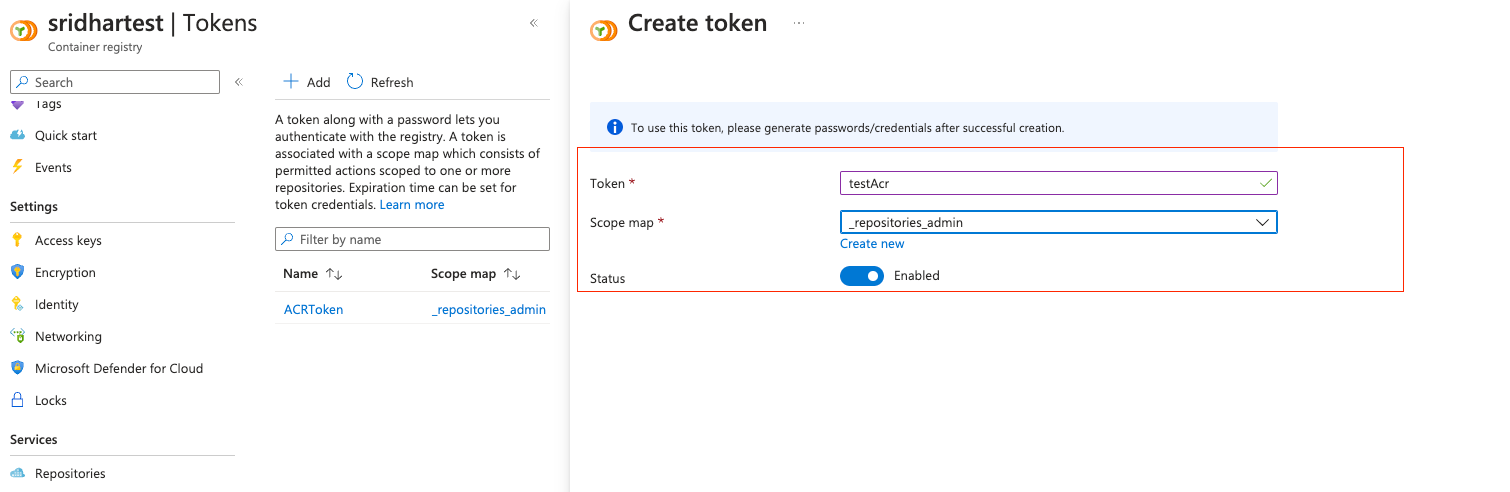
Task: Click the Token name input field
Action: point(1050,183)
